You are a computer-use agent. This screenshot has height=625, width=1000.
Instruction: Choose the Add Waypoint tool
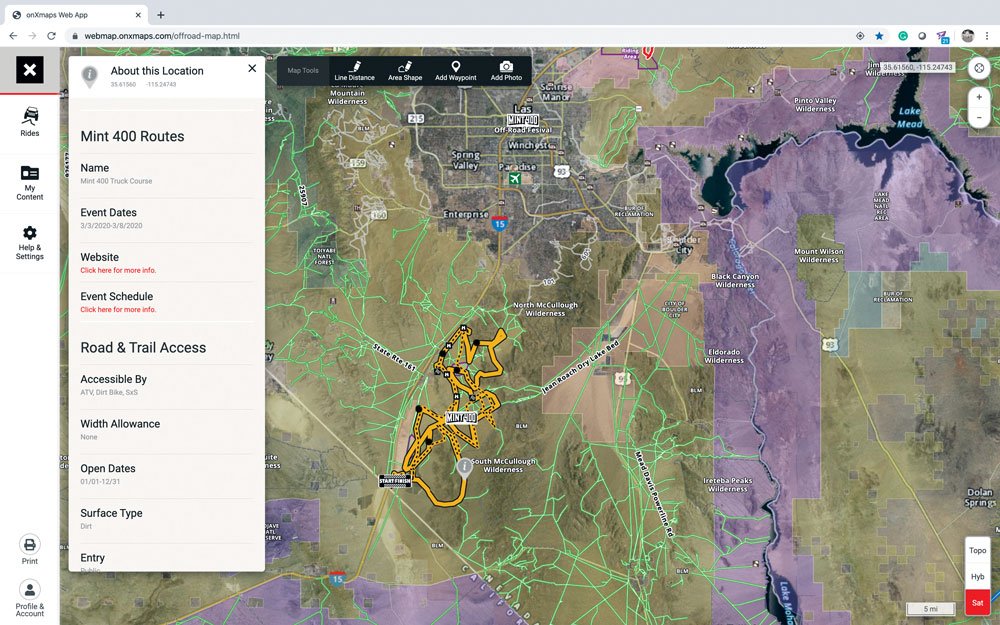pos(455,71)
